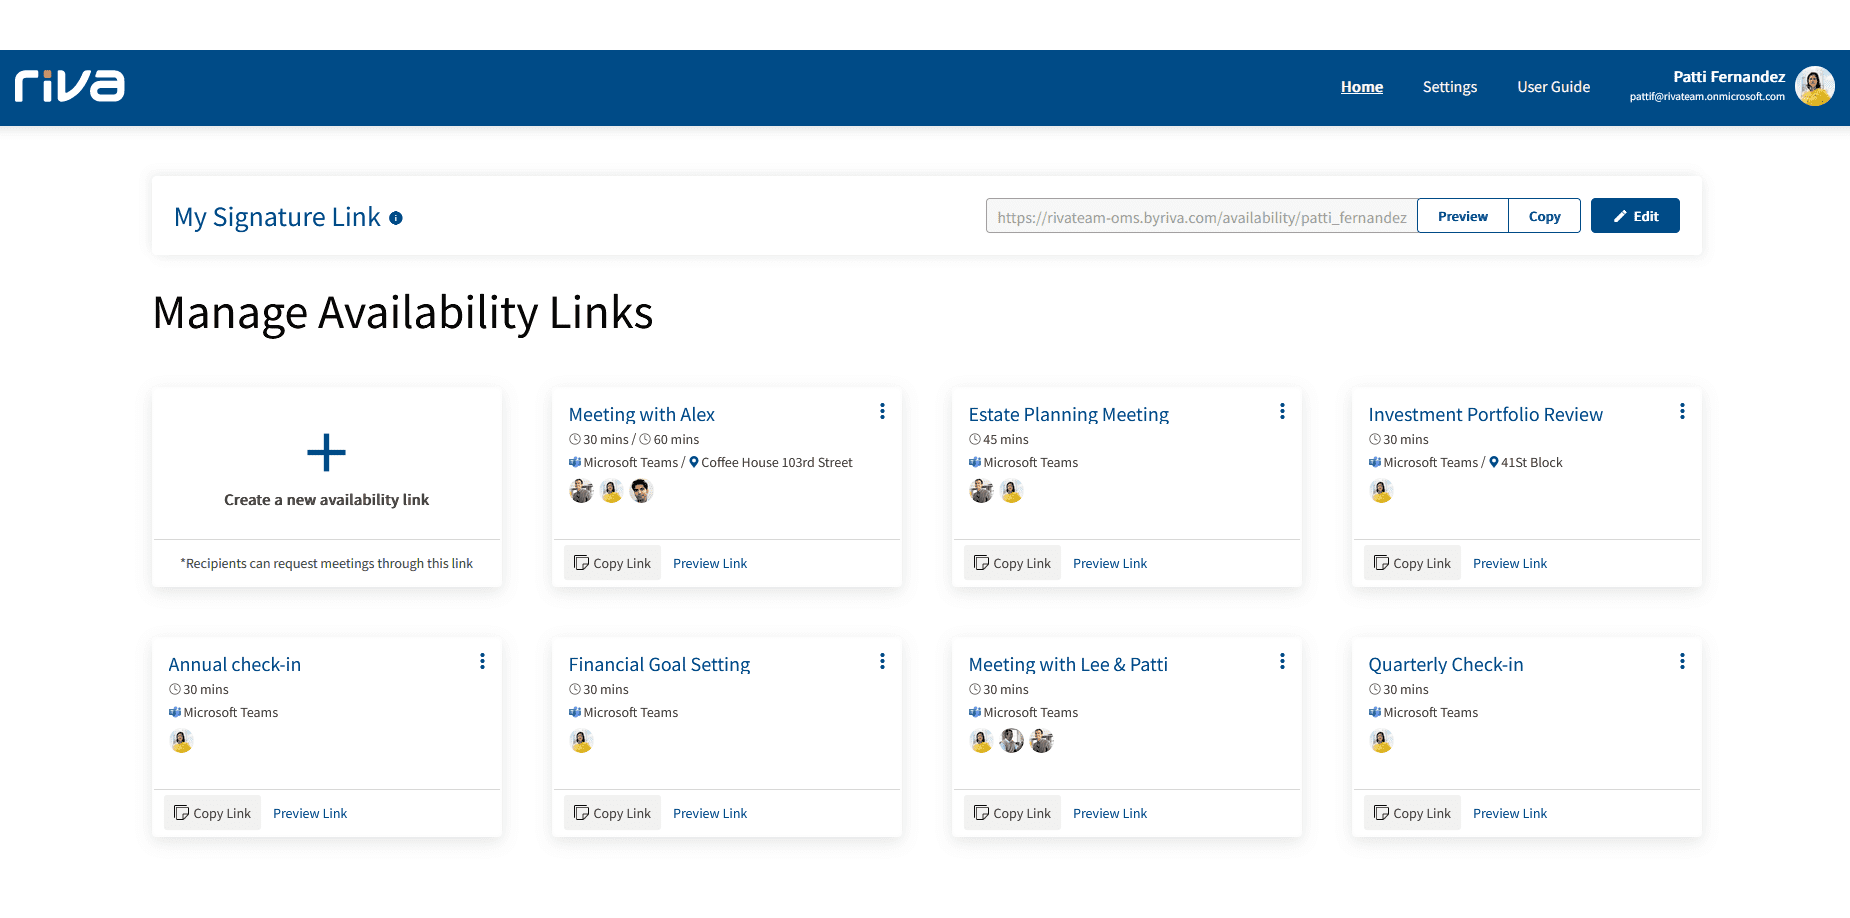Open three-dot menu on Estate Planning Meeting card
Viewport: 1850px width, 918px height.
pyautogui.click(x=1282, y=412)
